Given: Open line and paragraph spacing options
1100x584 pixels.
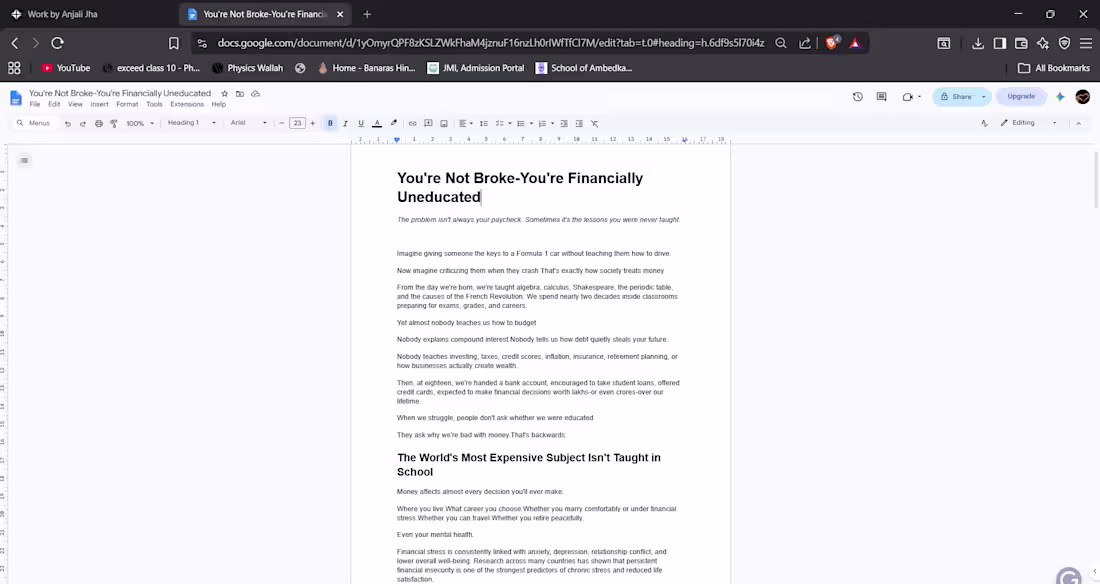Looking at the screenshot, I should 483,124.
